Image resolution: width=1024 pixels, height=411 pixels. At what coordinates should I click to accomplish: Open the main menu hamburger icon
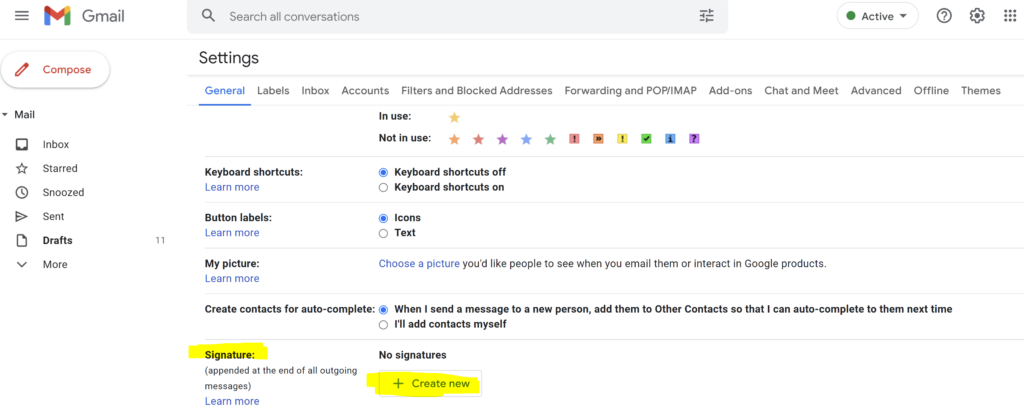point(22,16)
